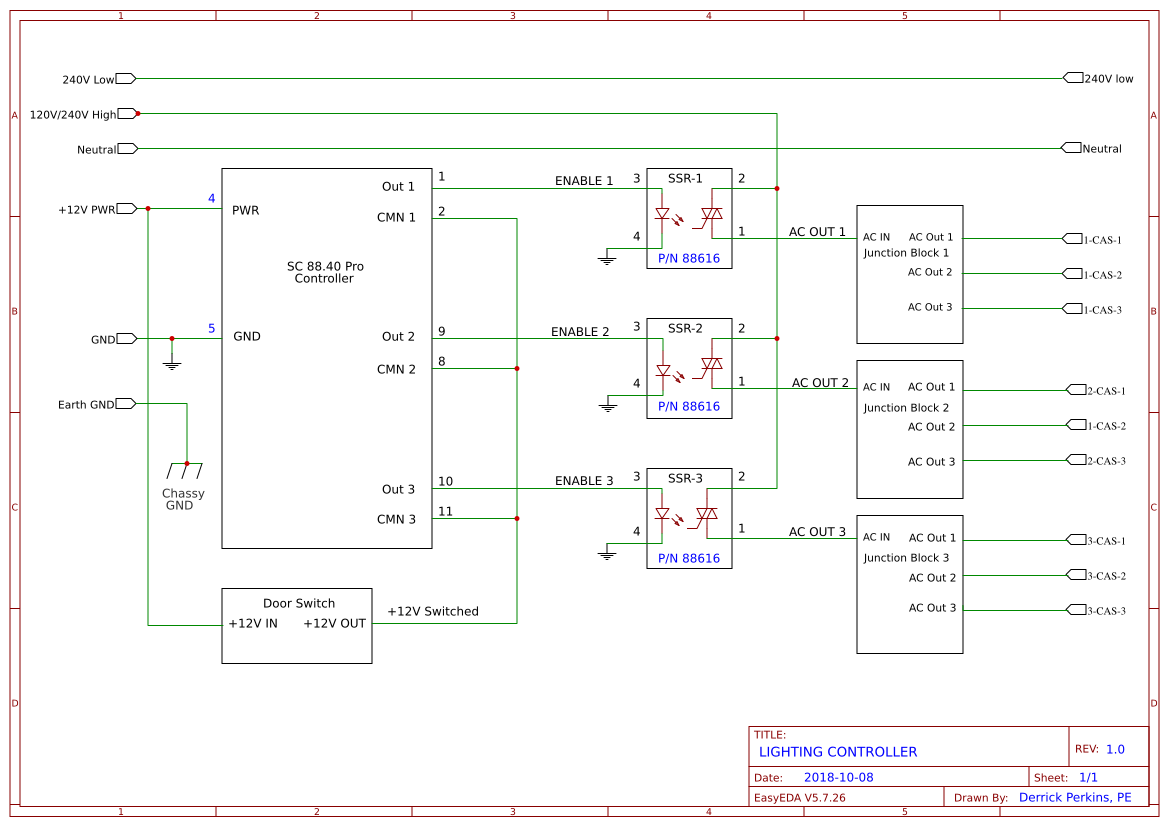Select ground symbol below the GND net
The width and height of the screenshot is (1169, 827).
pyautogui.click(x=172, y=365)
